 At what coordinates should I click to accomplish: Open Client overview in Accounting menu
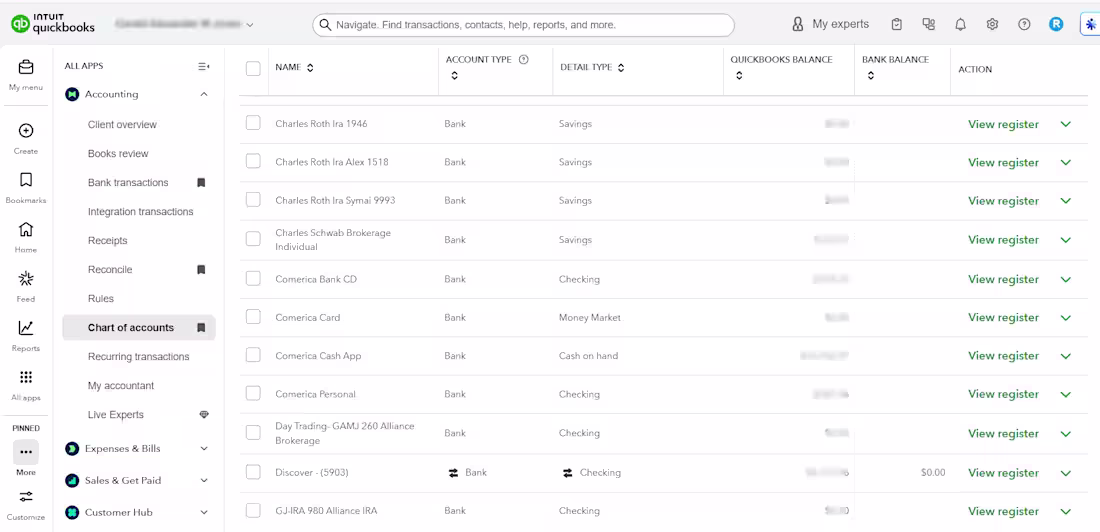point(122,125)
